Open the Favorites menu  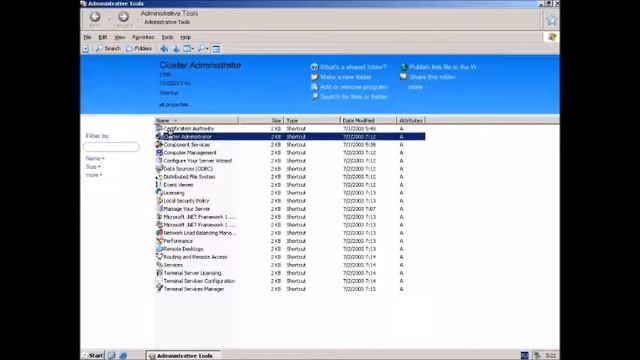point(143,37)
